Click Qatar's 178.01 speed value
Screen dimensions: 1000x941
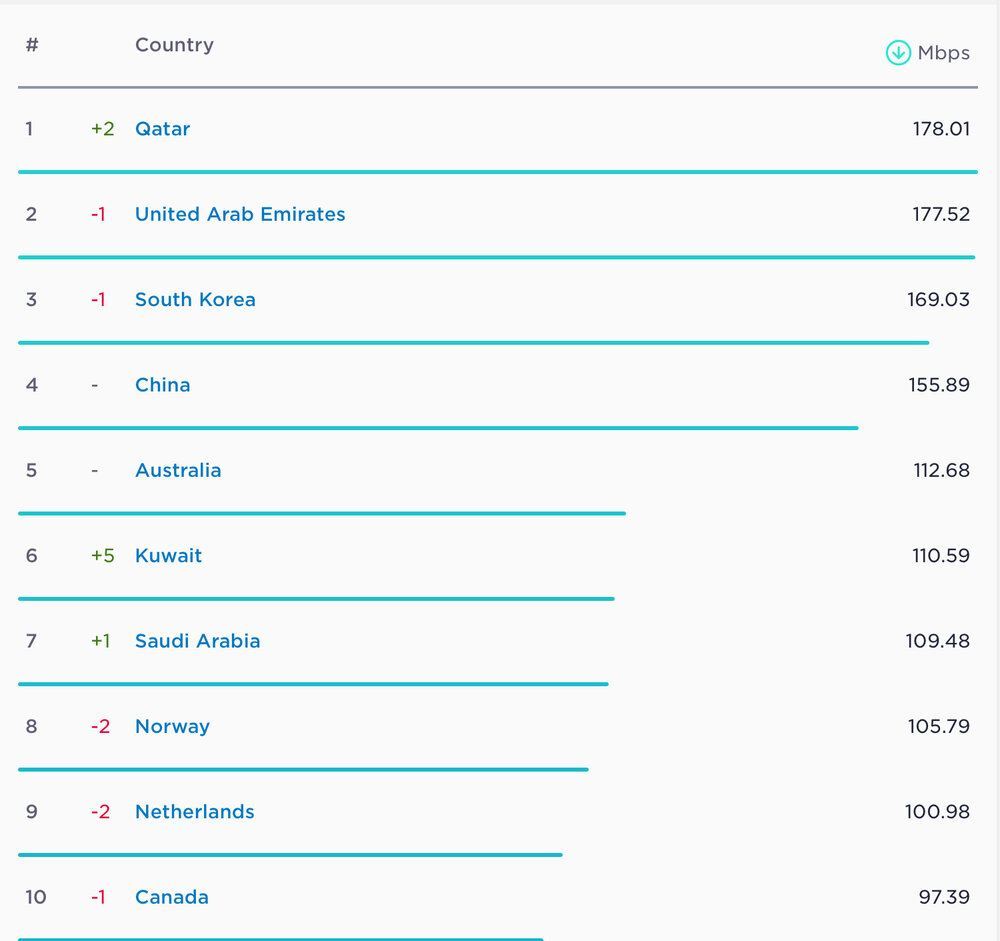coord(940,129)
